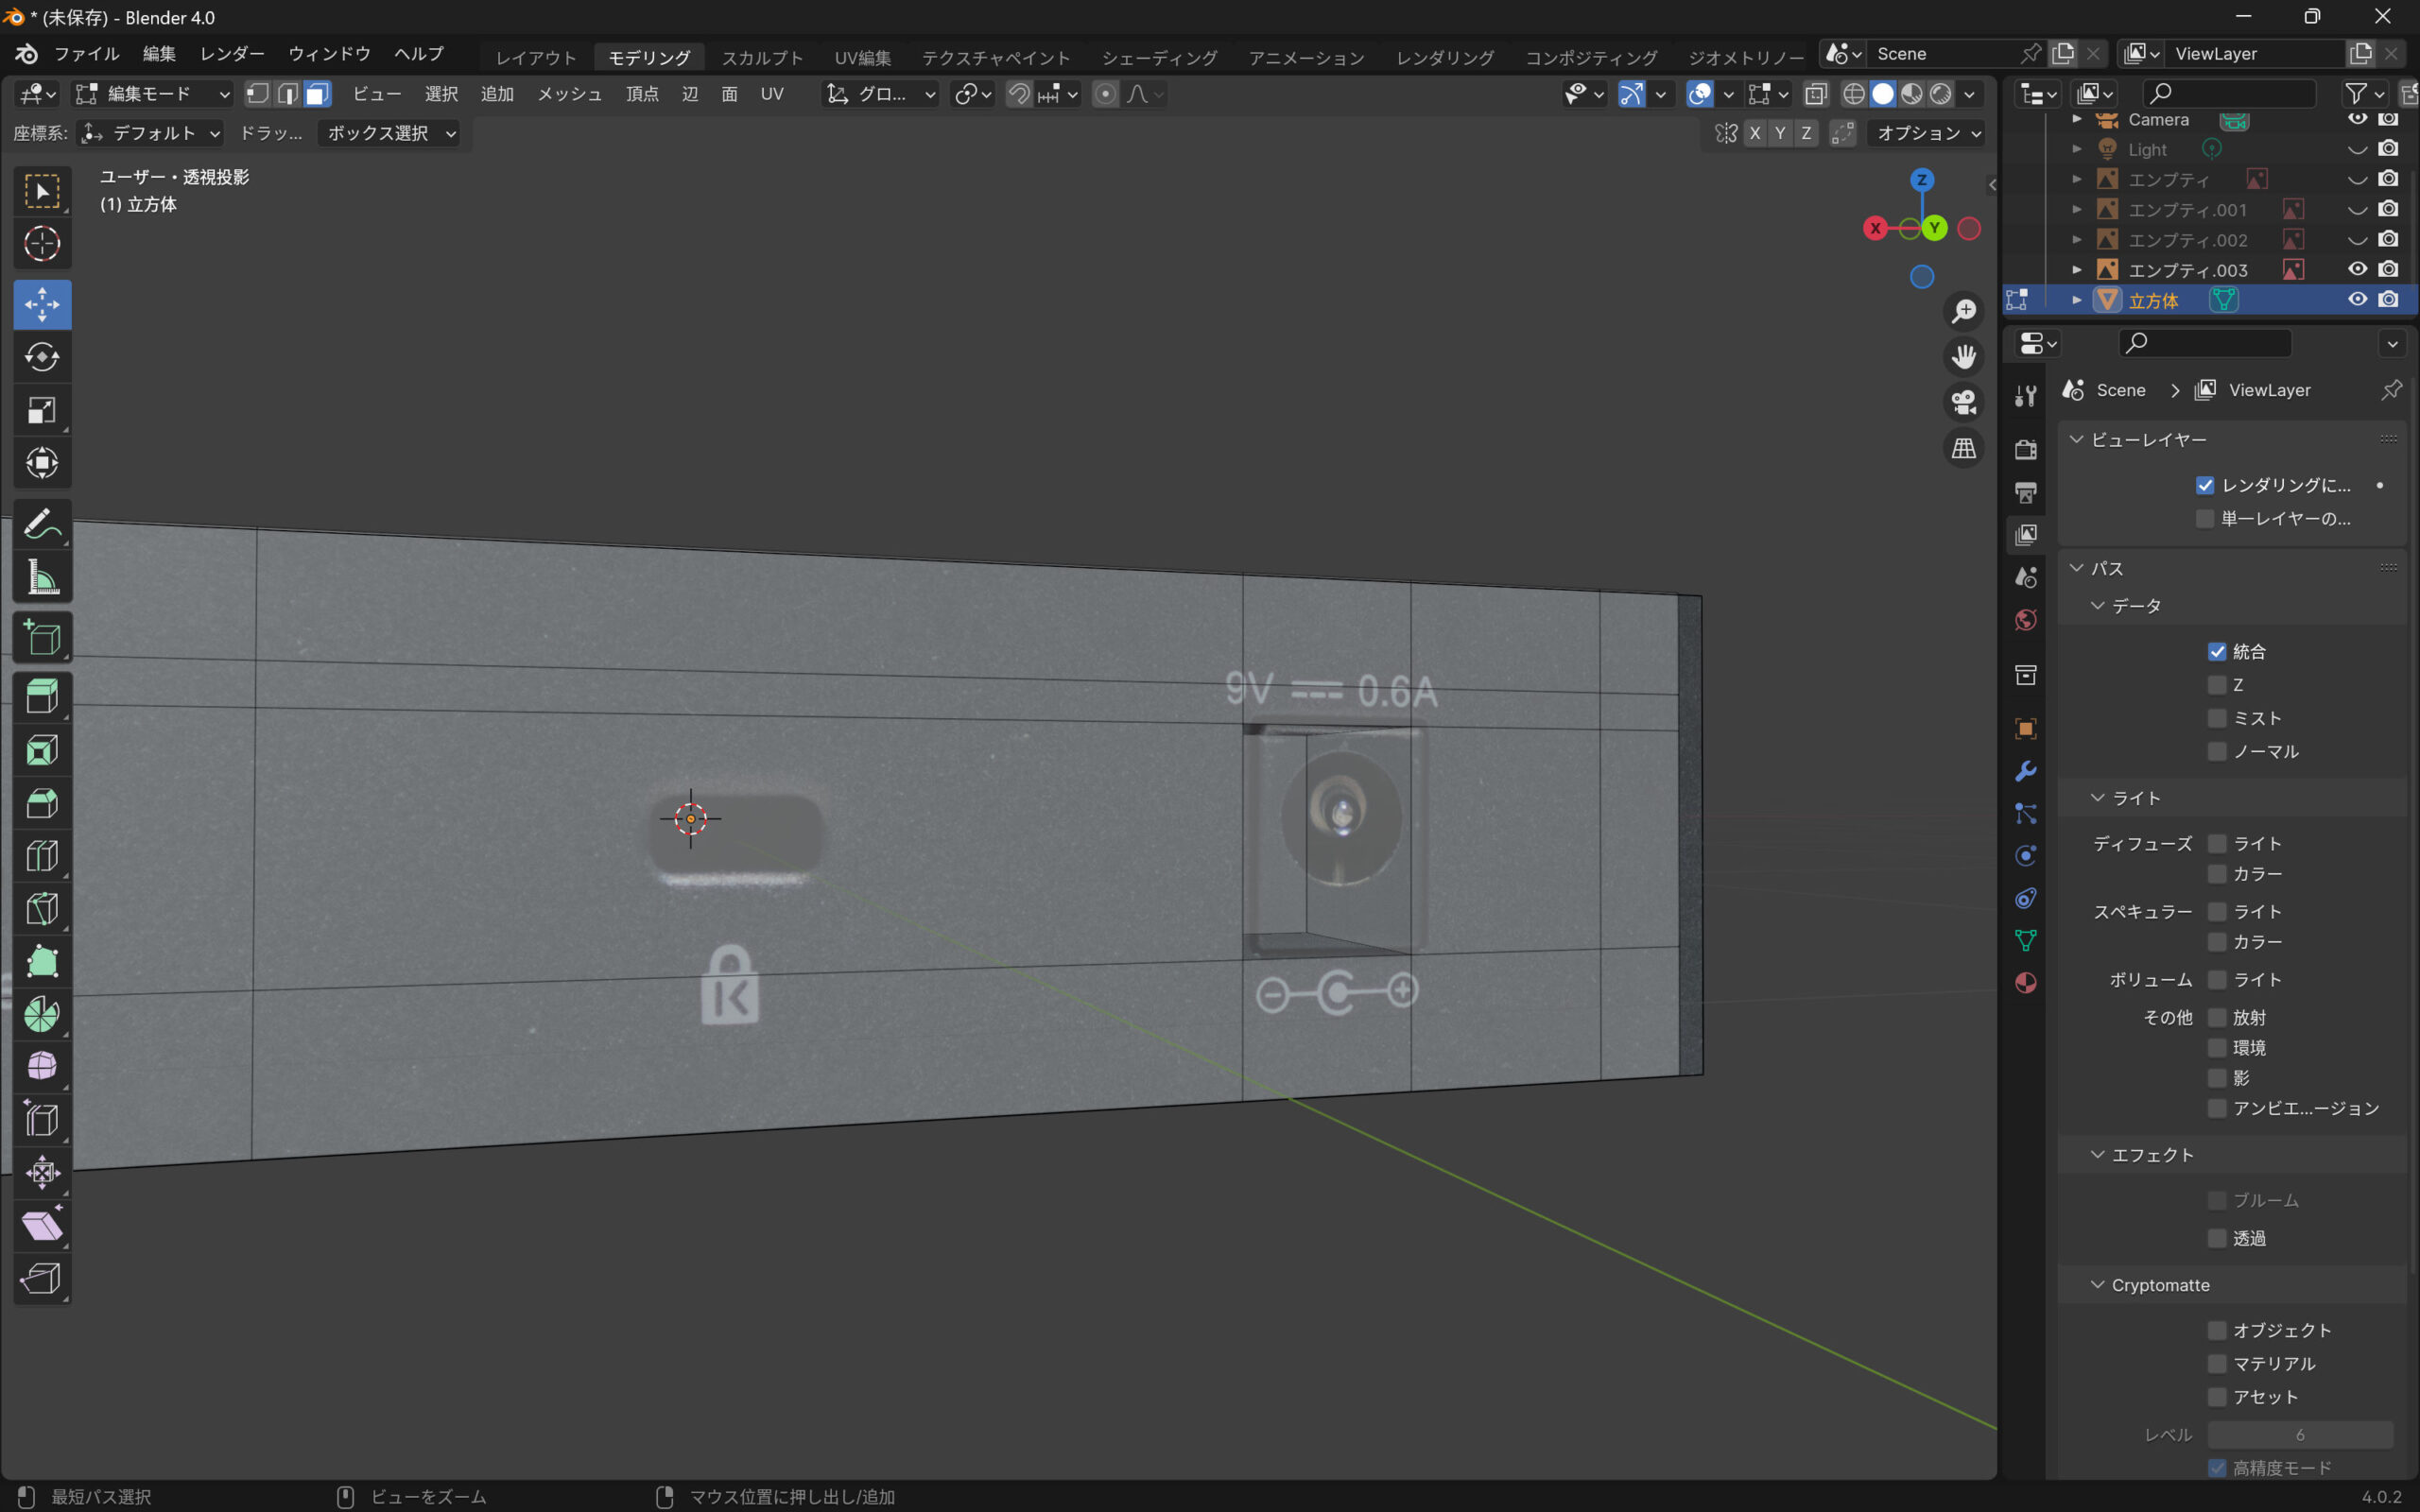Click the ボックス選択 drag mode button

pyautogui.click(x=390, y=133)
